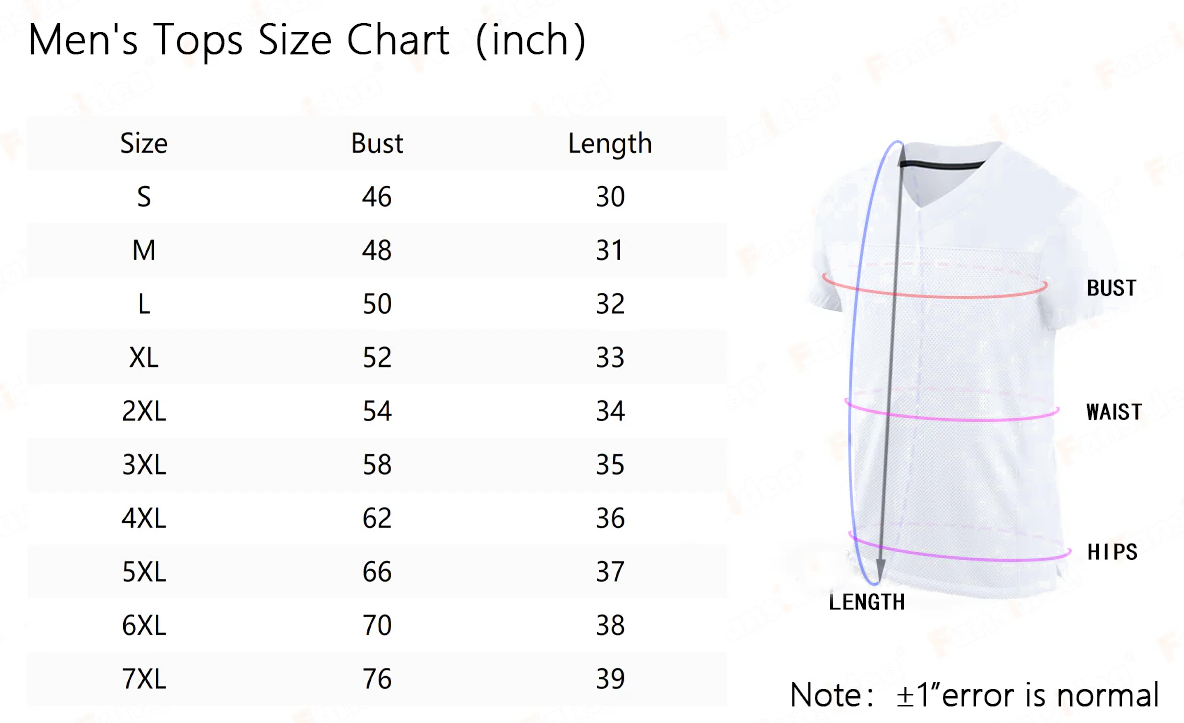Click the WAIST label beside the jersey
The height and width of the screenshot is (723, 1184).
click(1114, 412)
